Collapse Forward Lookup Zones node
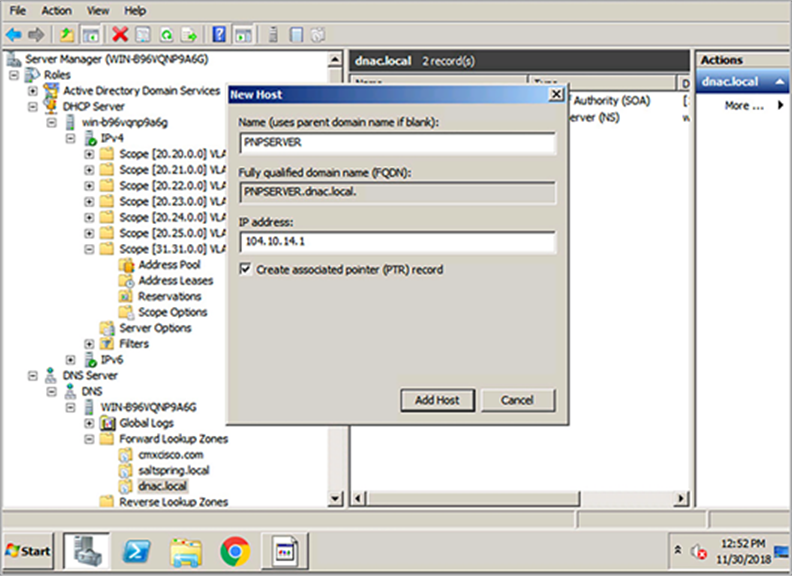 point(89,439)
